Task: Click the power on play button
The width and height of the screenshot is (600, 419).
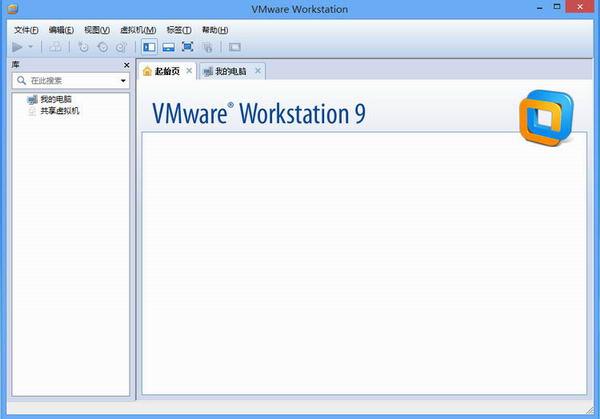Action: pos(18,47)
